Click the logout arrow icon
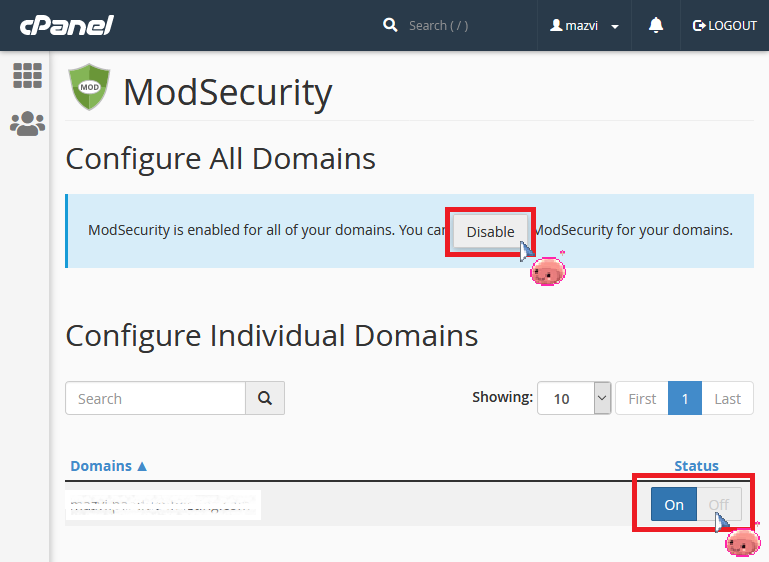Viewport: 769px width, 562px height. [x=698, y=26]
